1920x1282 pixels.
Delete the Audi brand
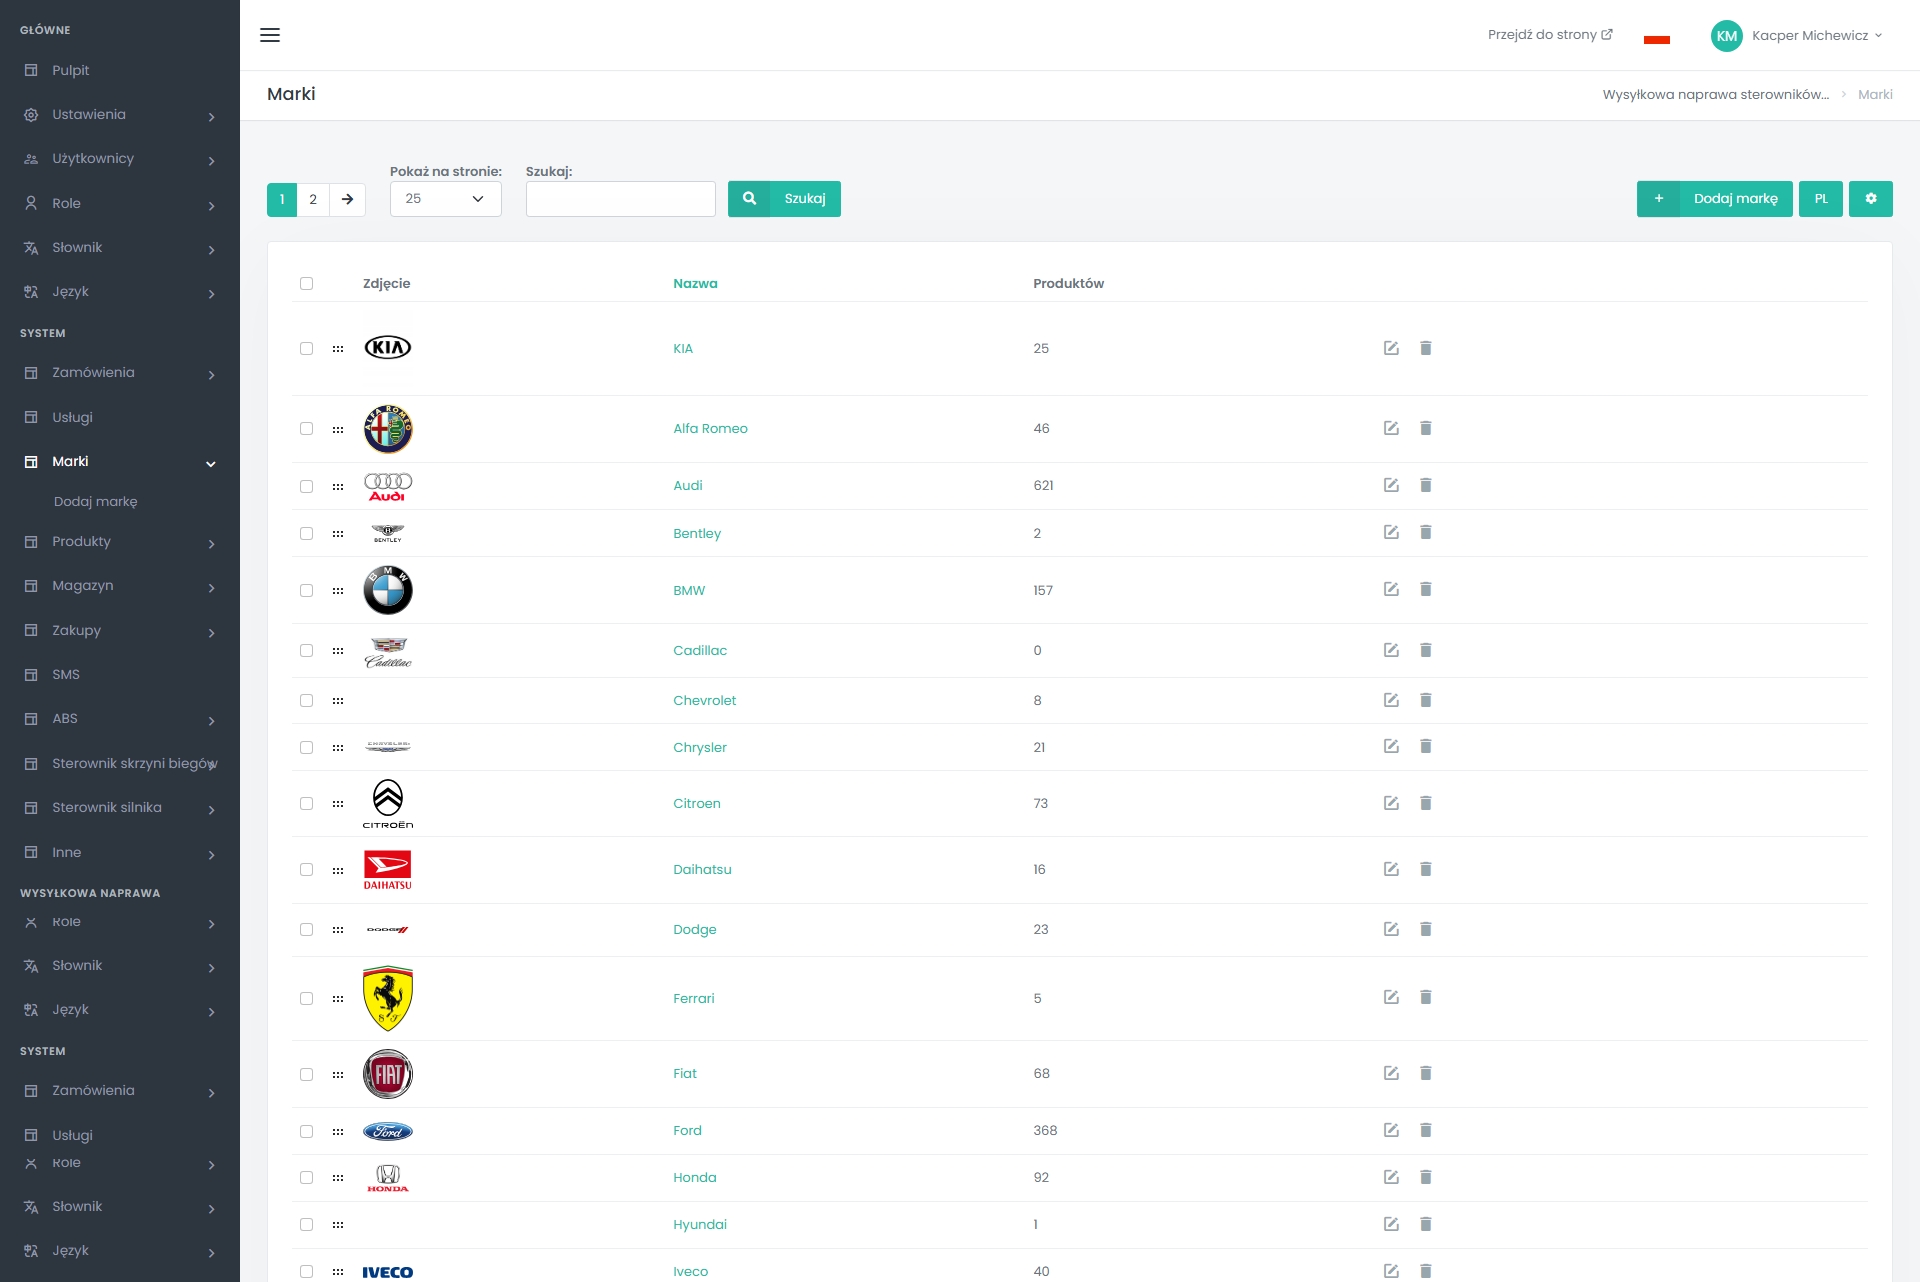(x=1426, y=485)
